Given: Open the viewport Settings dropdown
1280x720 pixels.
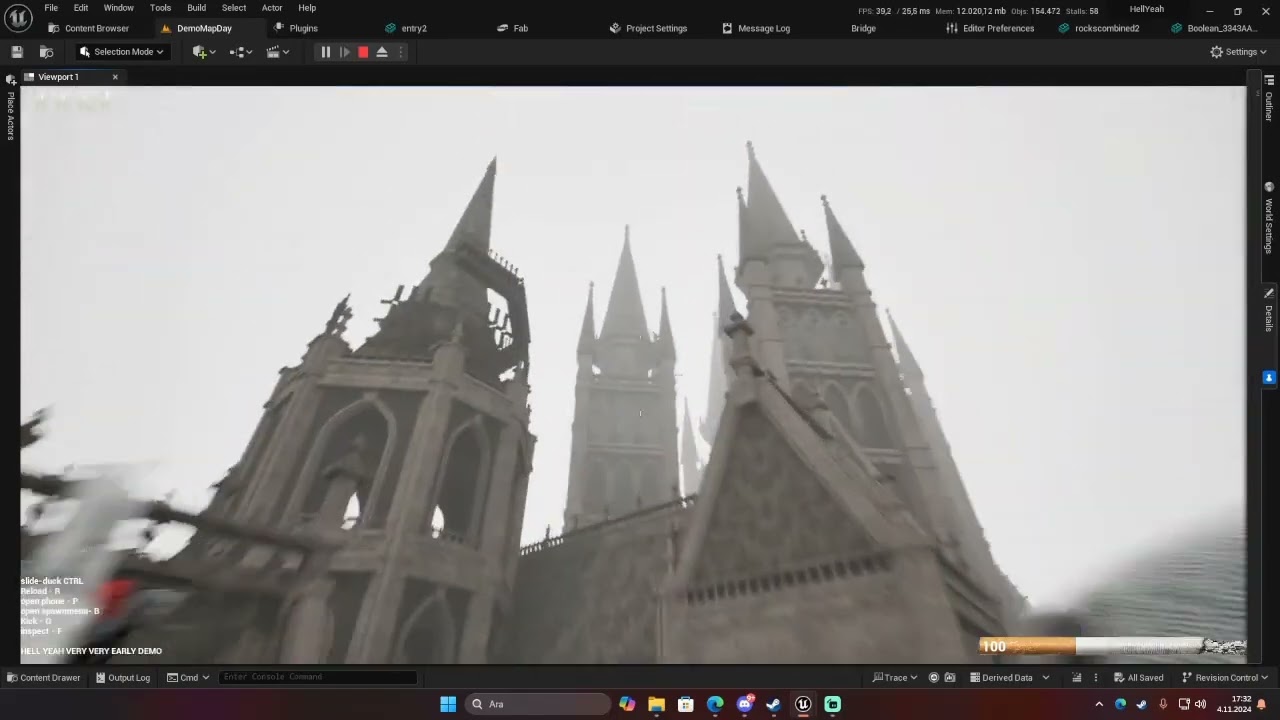Looking at the screenshot, I should [x=1238, y=52].
